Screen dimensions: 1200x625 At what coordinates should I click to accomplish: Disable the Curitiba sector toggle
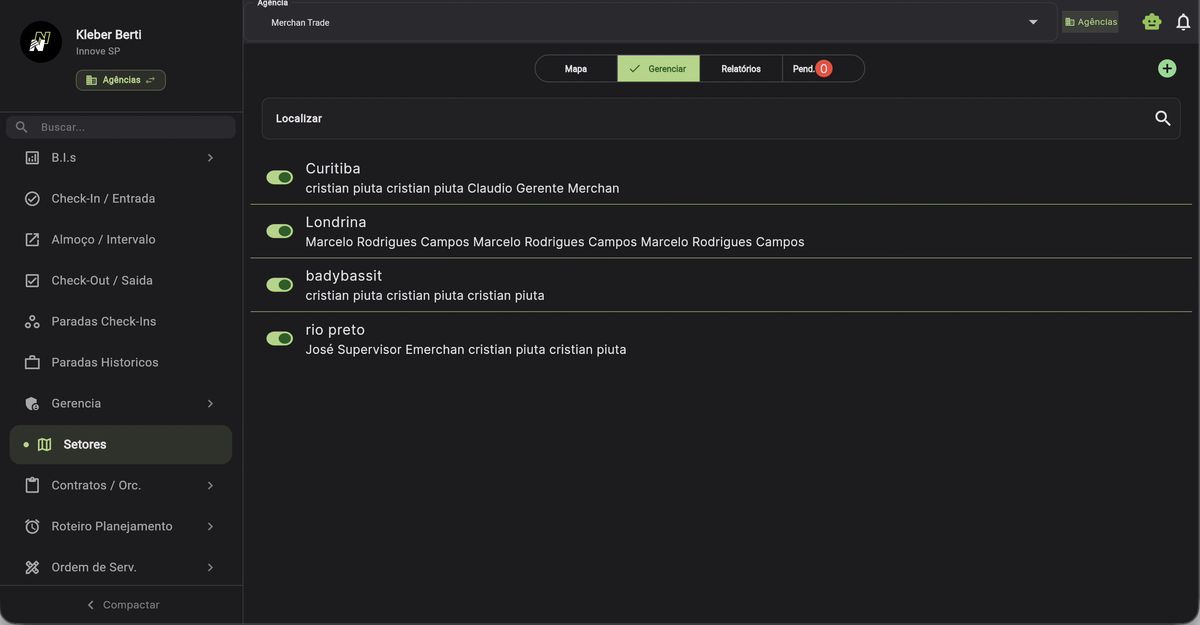tap(279, 177)
